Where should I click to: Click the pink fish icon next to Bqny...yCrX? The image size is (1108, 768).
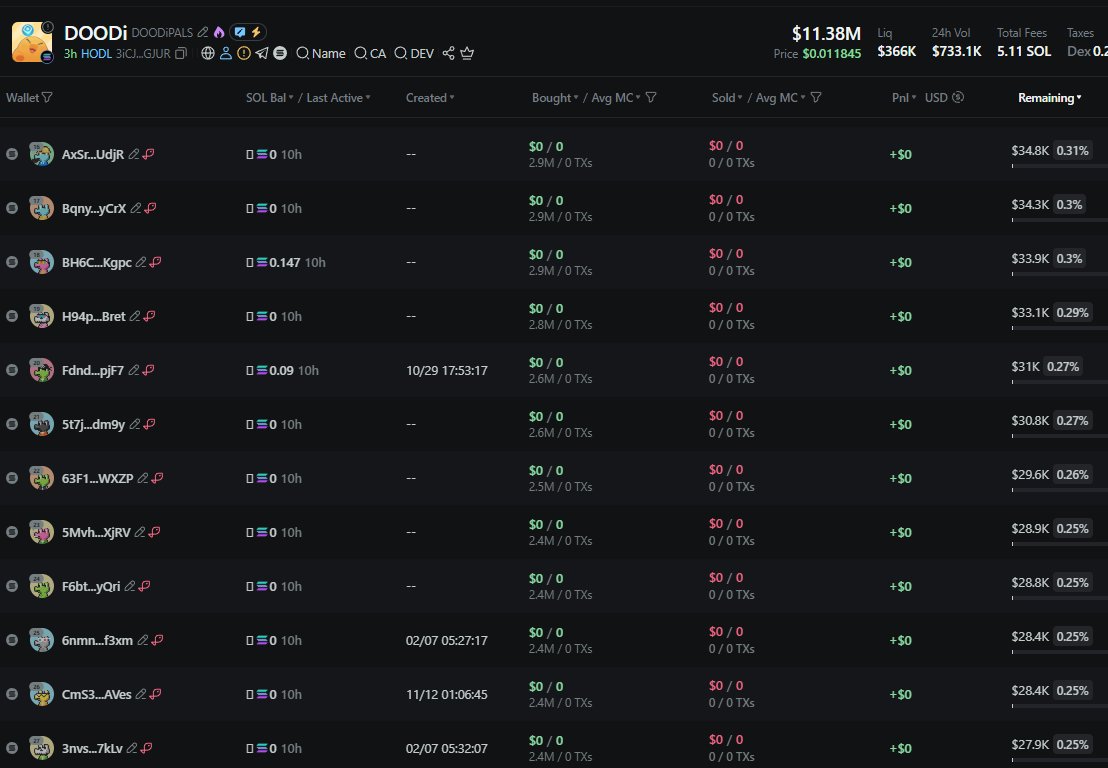pyautogui.click(x=151, y=208)
